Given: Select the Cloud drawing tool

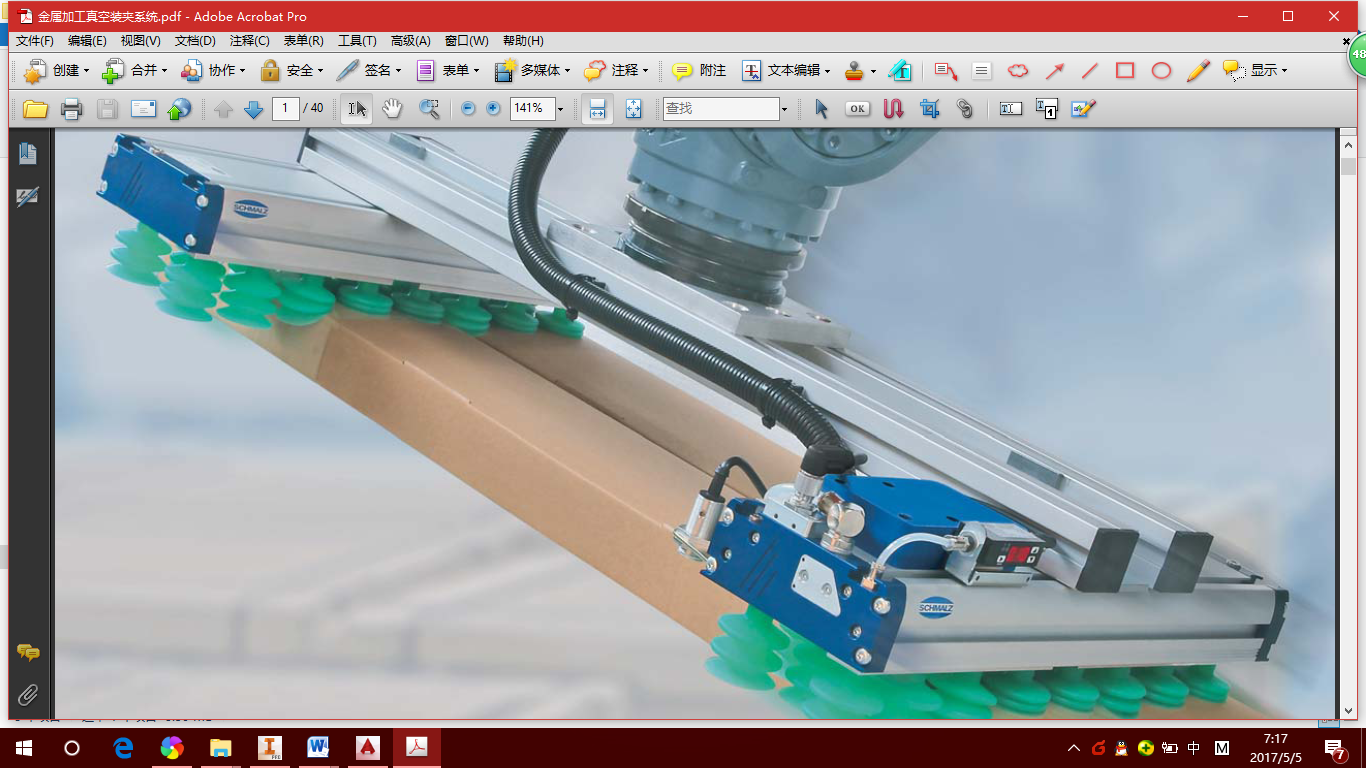Looking at the screenshot, I should pyautogui.click(x=1018, y=71).
